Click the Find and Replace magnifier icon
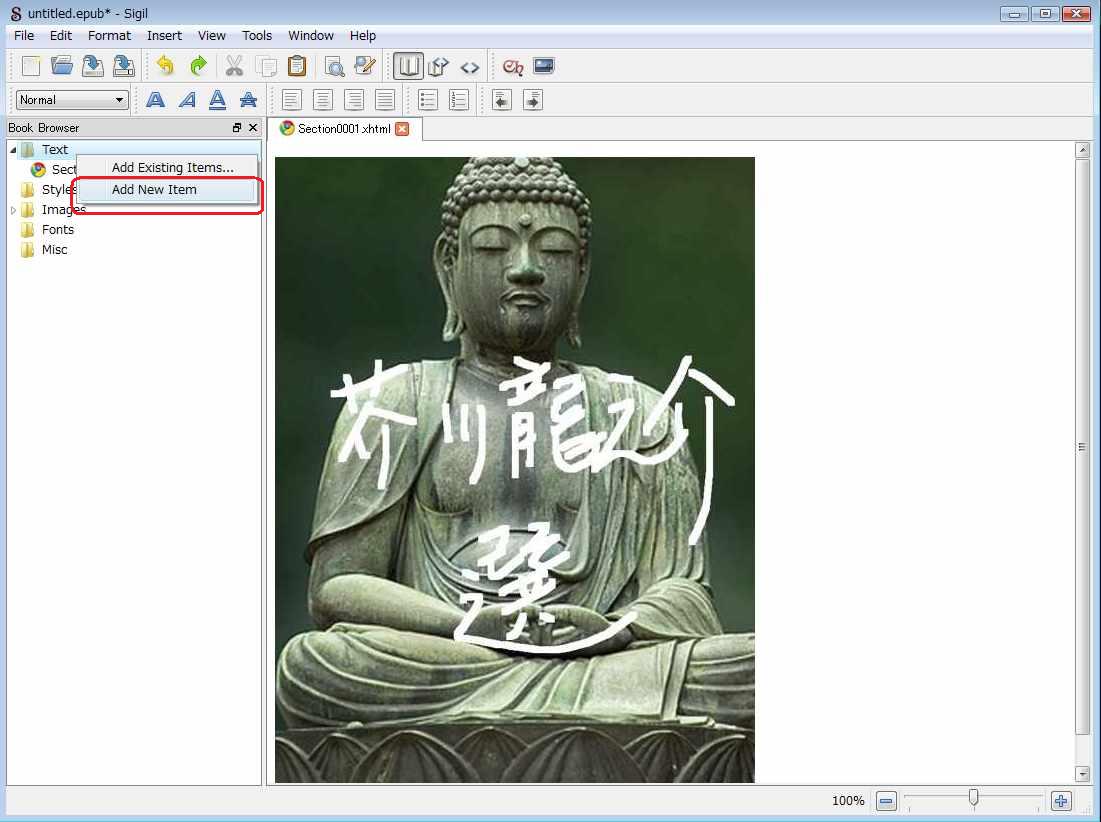 pyautogui.click(x=334, y=66)
